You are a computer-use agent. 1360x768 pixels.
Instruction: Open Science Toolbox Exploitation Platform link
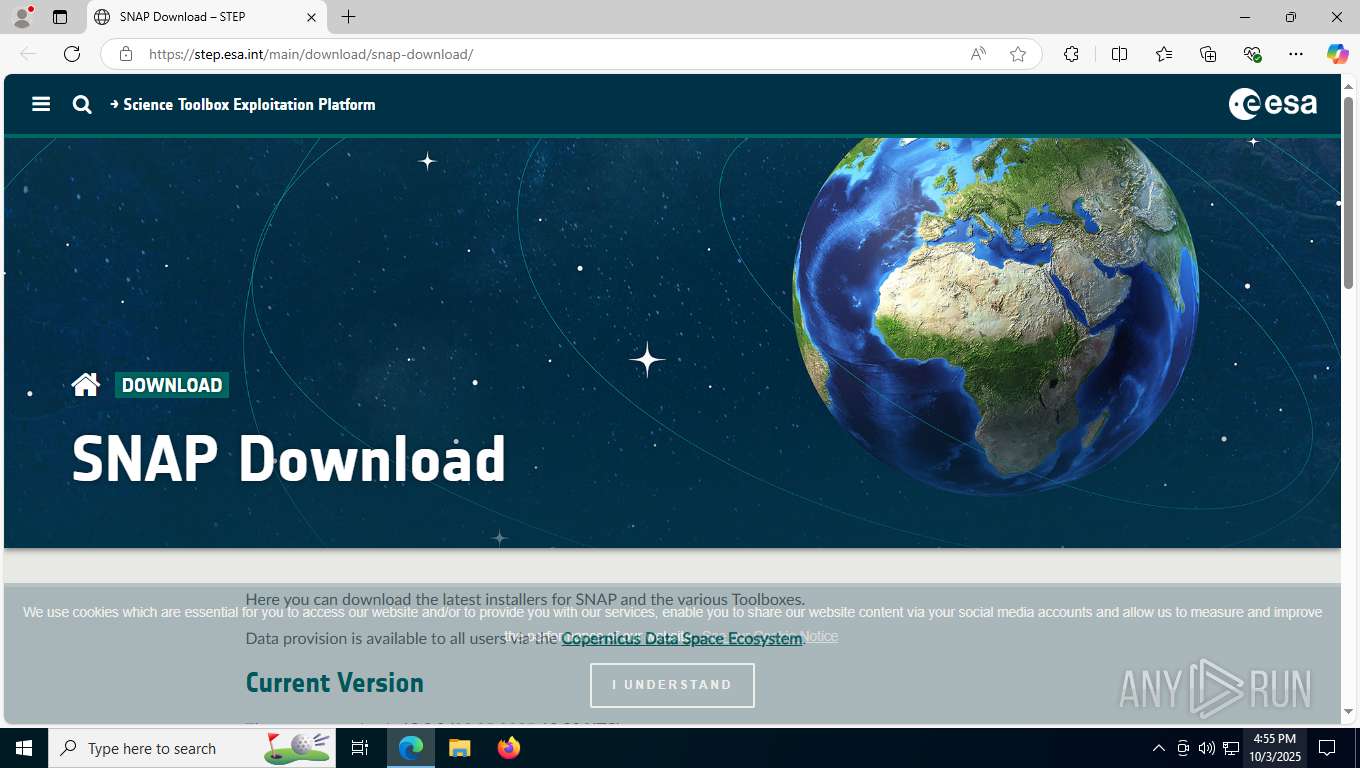[x=243, y=104]
